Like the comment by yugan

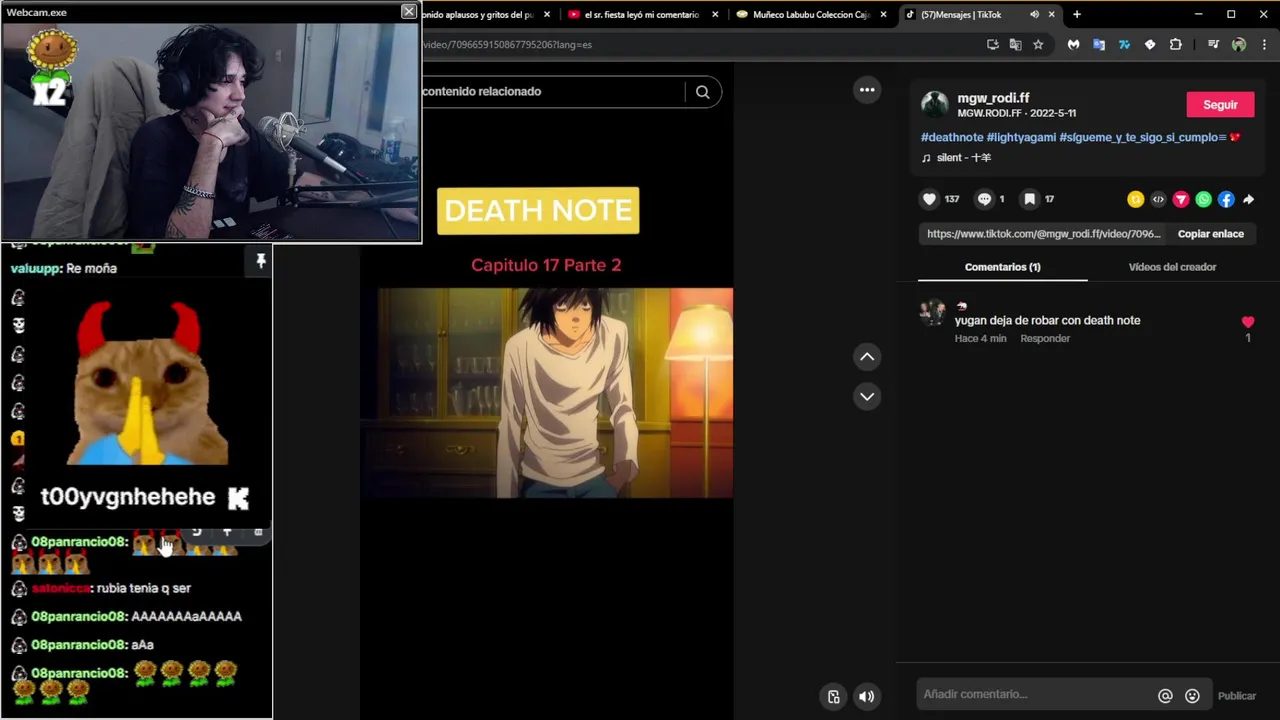pyautogui.click(x=1247, y=322)
